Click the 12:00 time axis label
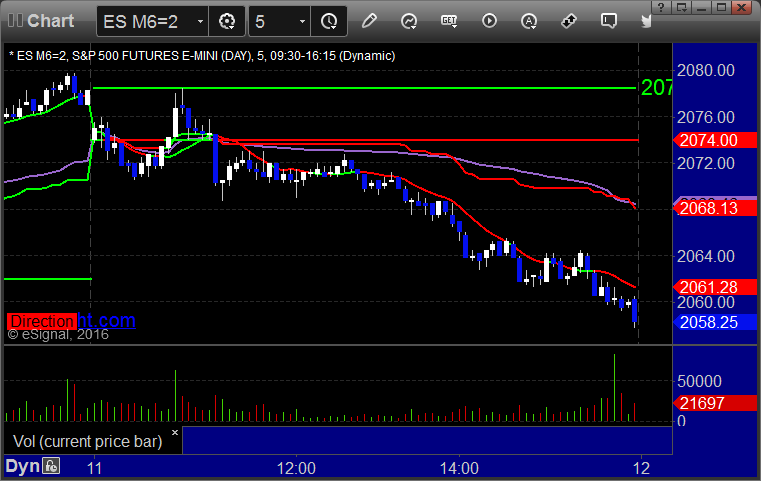This screenshot has height=481, width=761. click(x=296, y=468)
